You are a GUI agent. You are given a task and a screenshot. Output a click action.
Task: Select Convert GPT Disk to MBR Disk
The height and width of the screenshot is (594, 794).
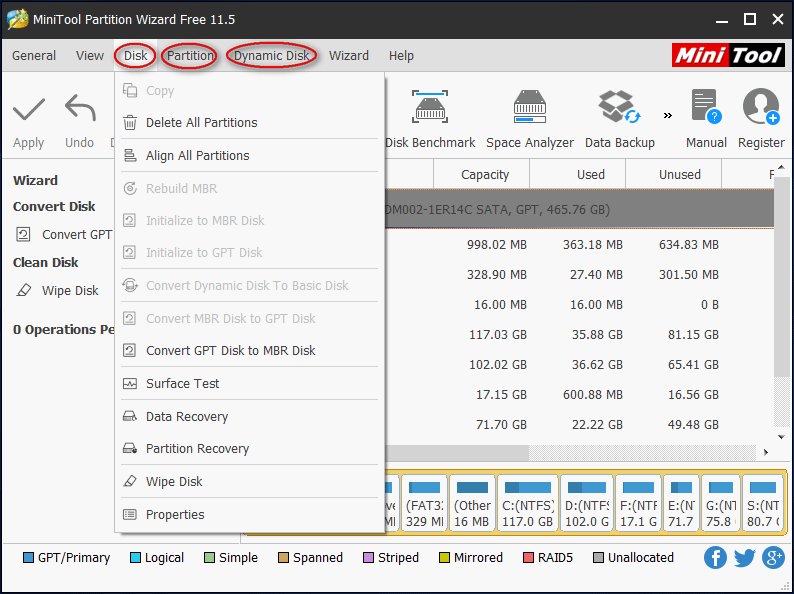pyautogui.click(x=250, y=350)
